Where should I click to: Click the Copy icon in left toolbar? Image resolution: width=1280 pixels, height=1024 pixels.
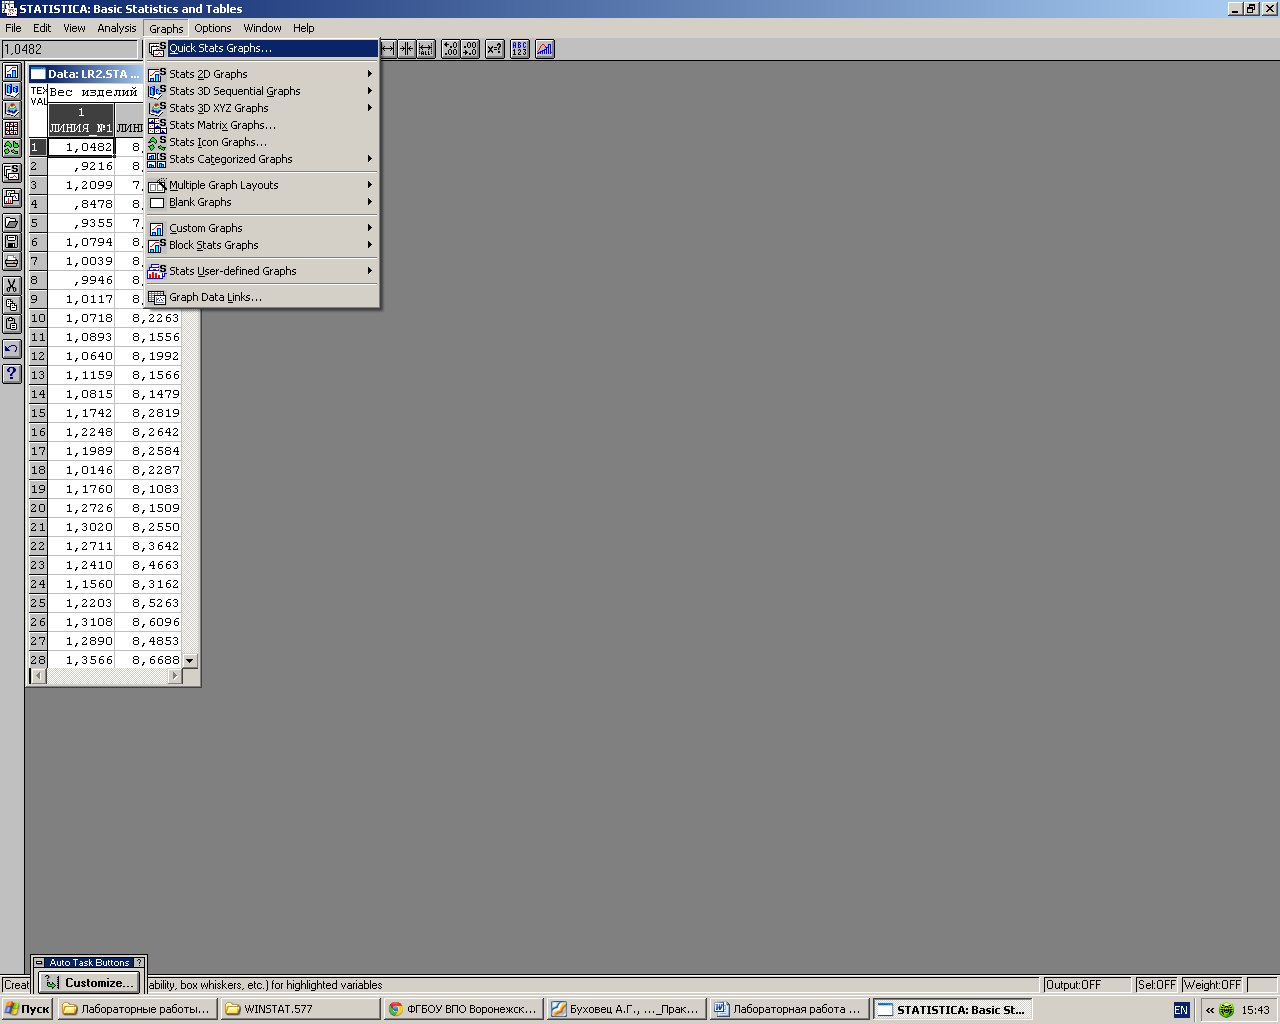(11, 305)
